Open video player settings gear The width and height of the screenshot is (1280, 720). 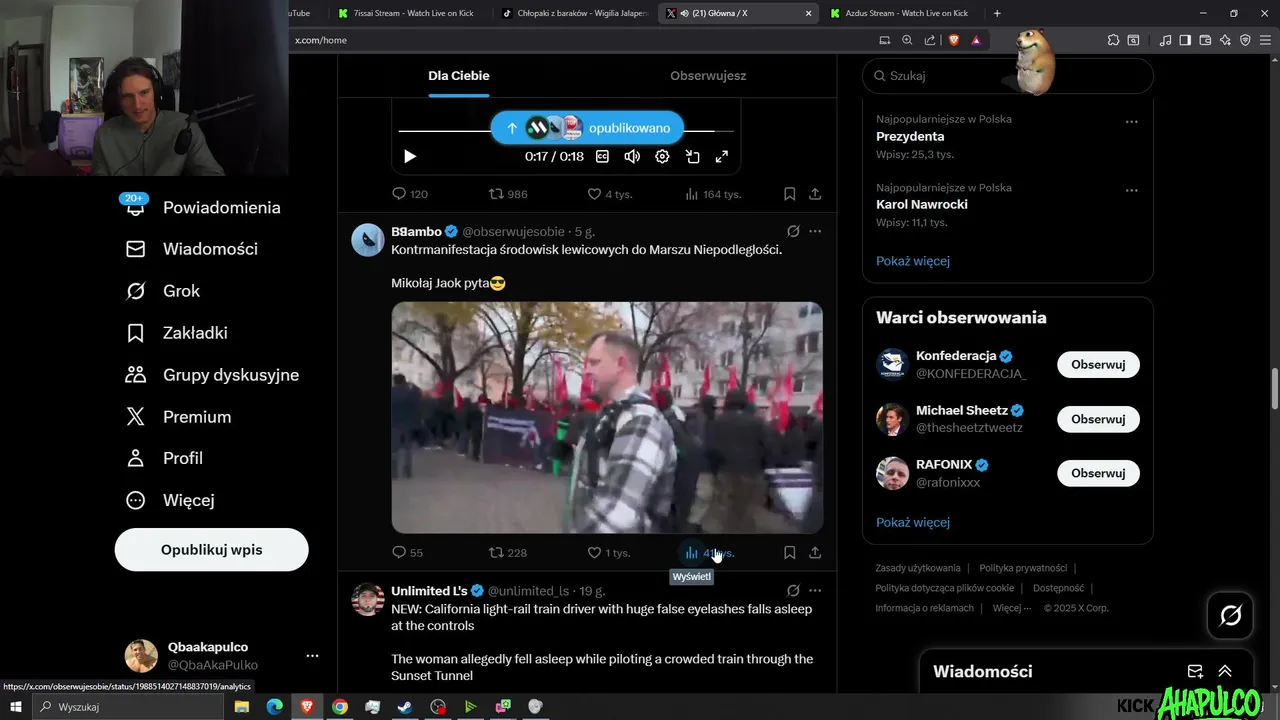(x=662, y=156)
